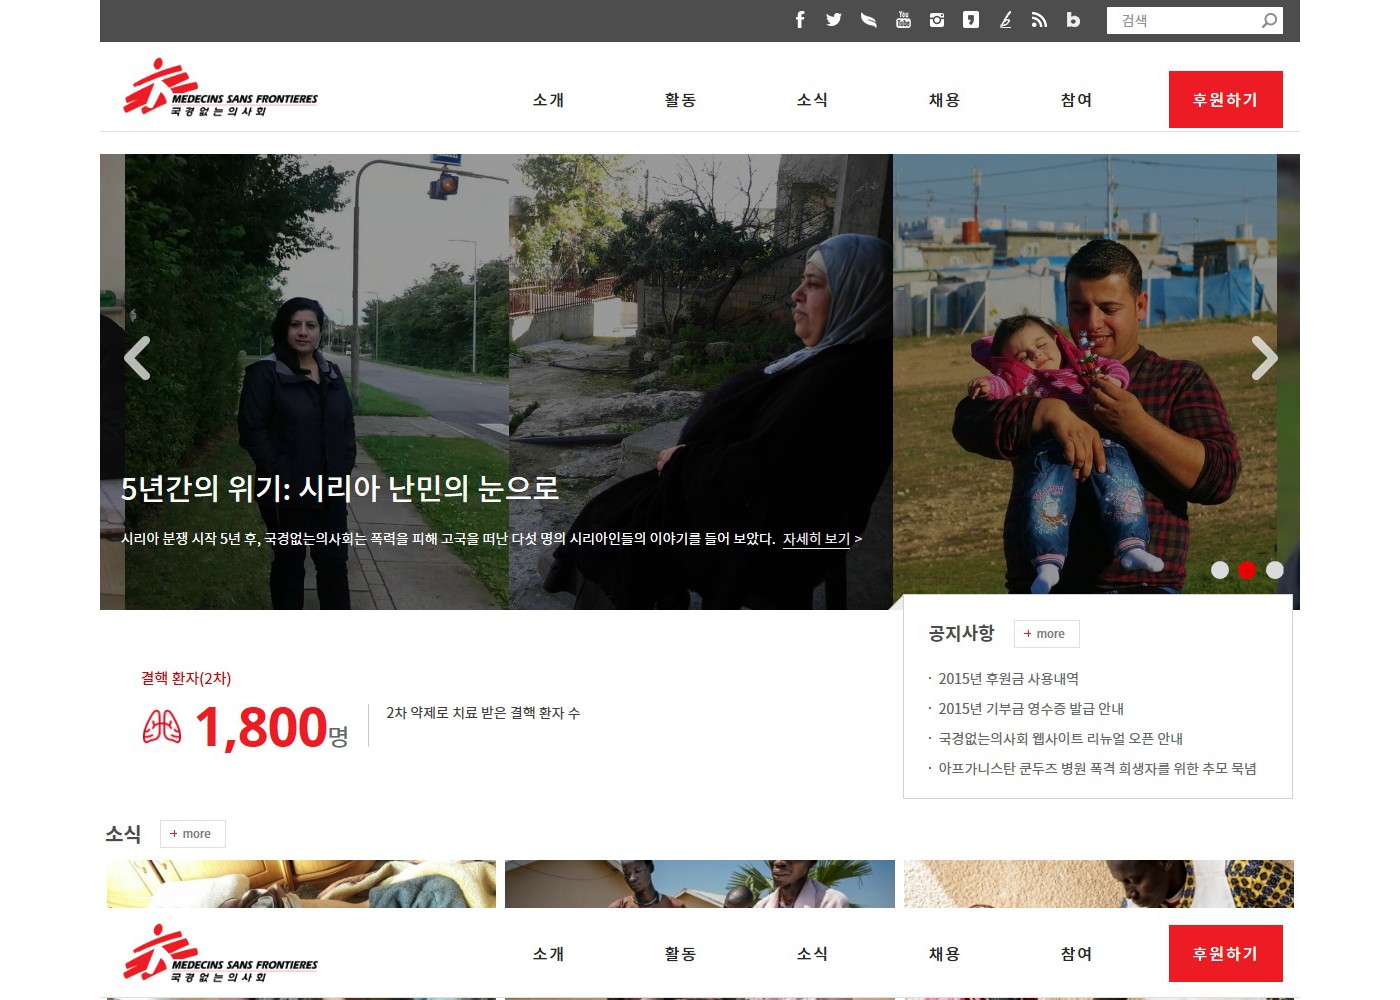This screenshot has height=1000, width=1400.
Task: Expand notices with 공지사항 more button
Action: (x=1046, y=634)
